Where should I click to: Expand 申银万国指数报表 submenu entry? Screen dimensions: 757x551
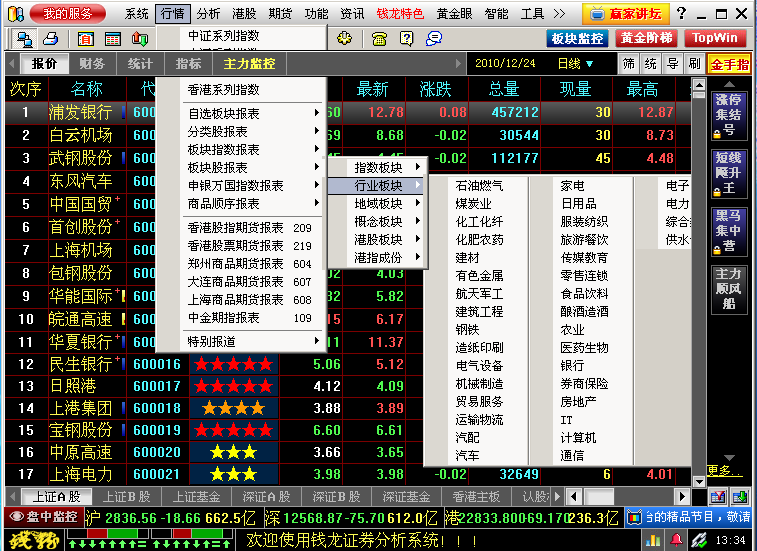click(x=253, y=185)
